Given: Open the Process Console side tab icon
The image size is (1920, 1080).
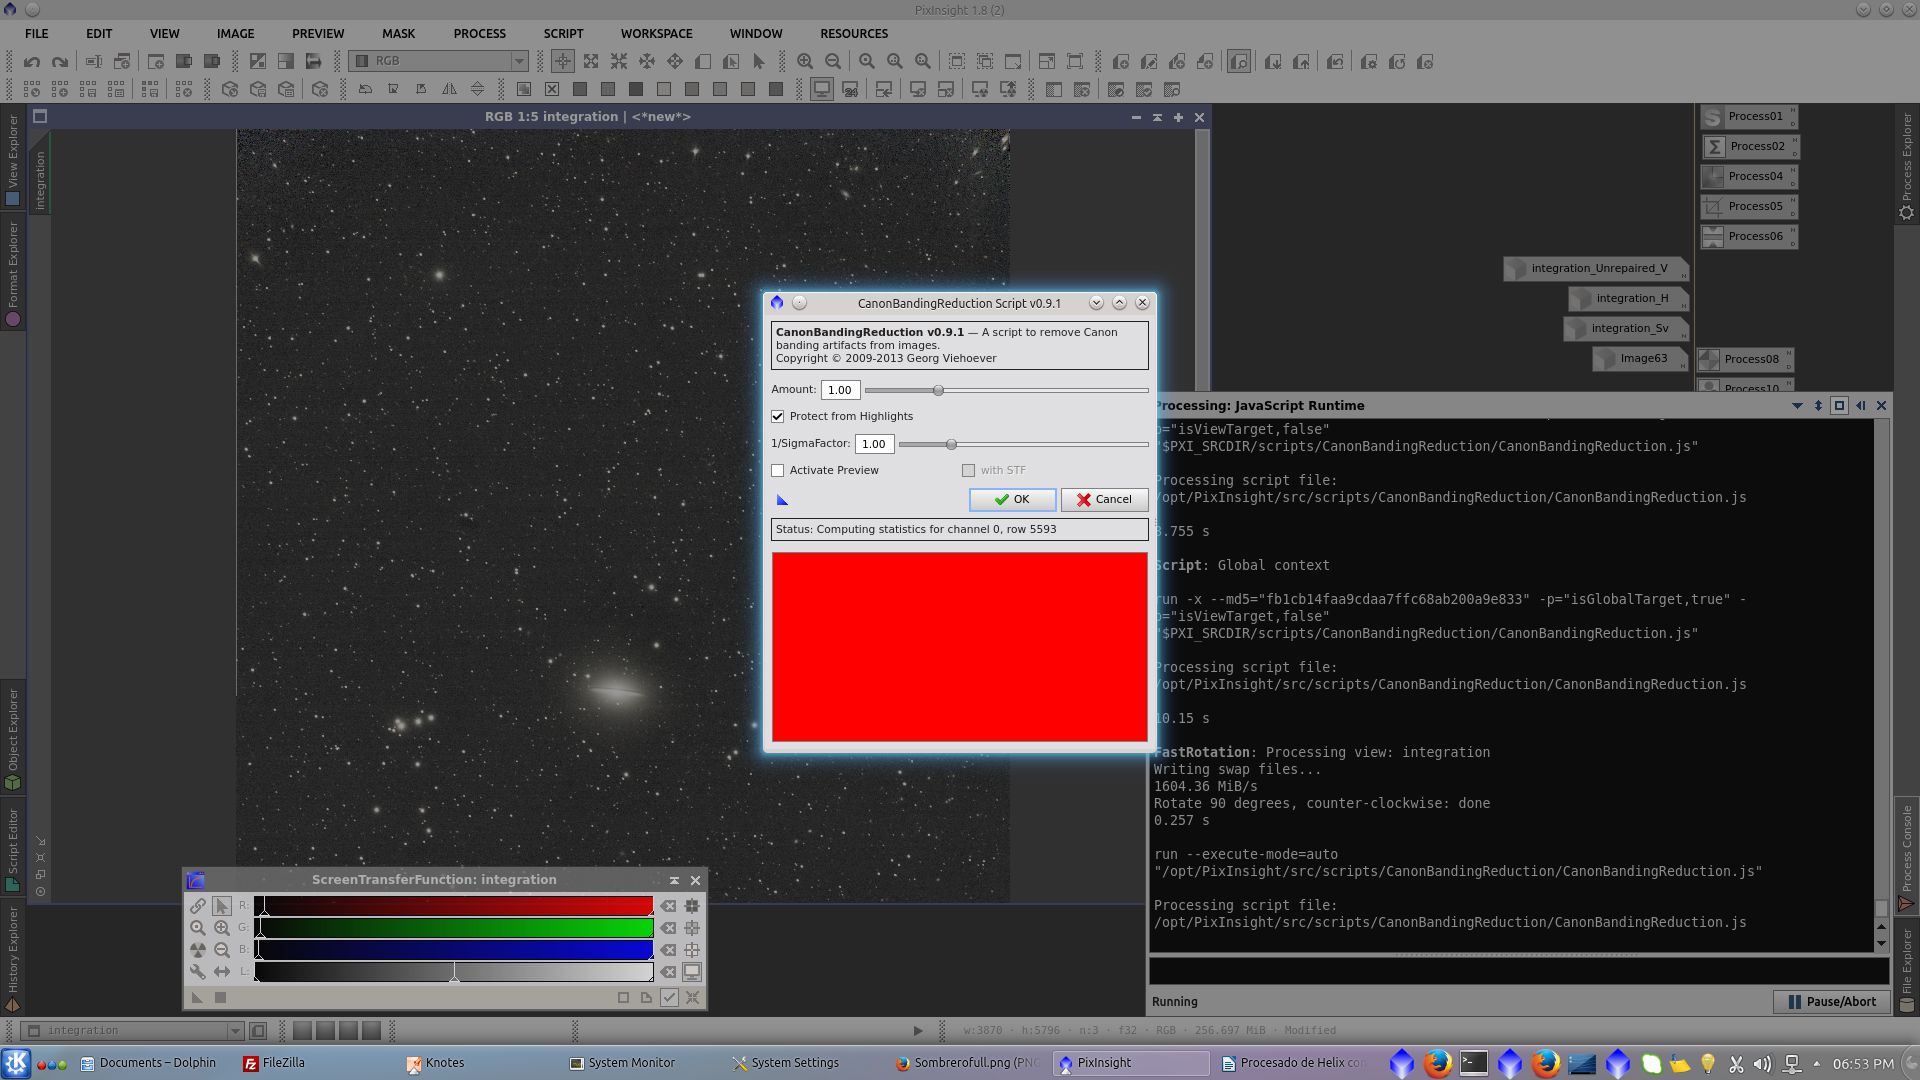Looking at the screenshot, I should 1907,904.
